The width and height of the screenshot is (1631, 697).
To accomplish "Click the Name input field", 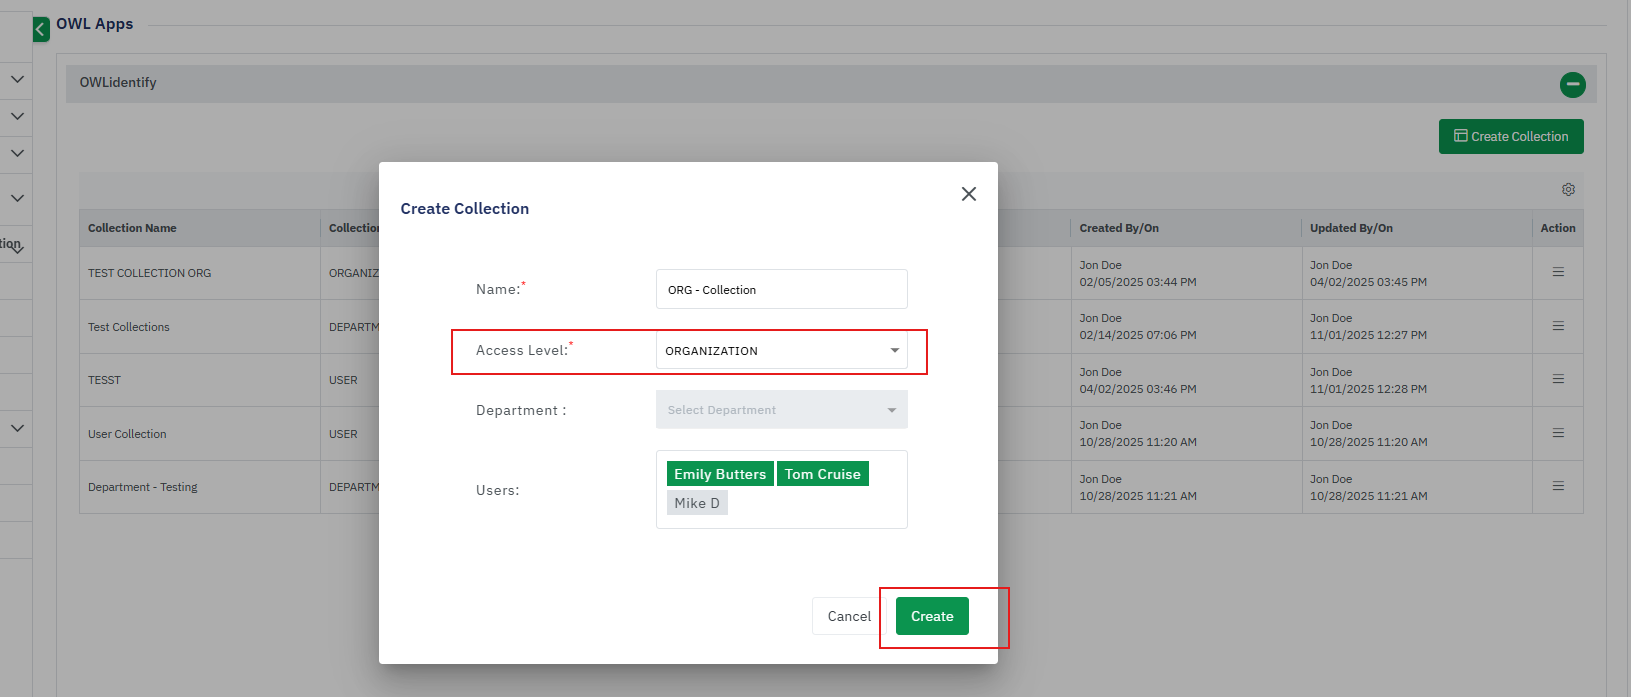I will coord(781,290).
